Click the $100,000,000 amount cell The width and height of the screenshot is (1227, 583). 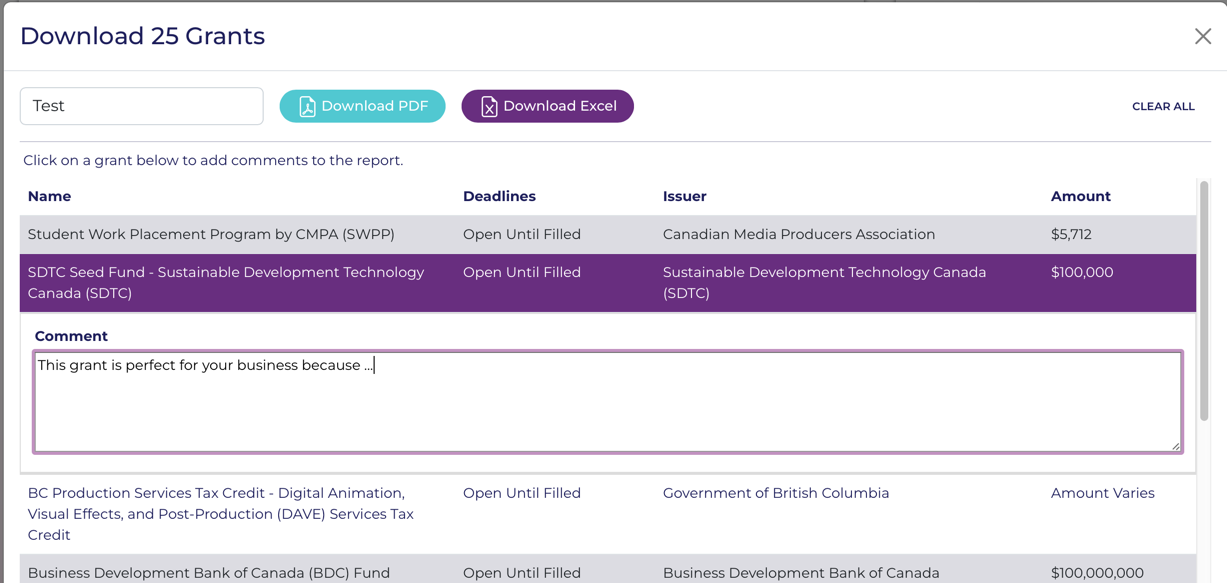click(x=1097, y=573)
